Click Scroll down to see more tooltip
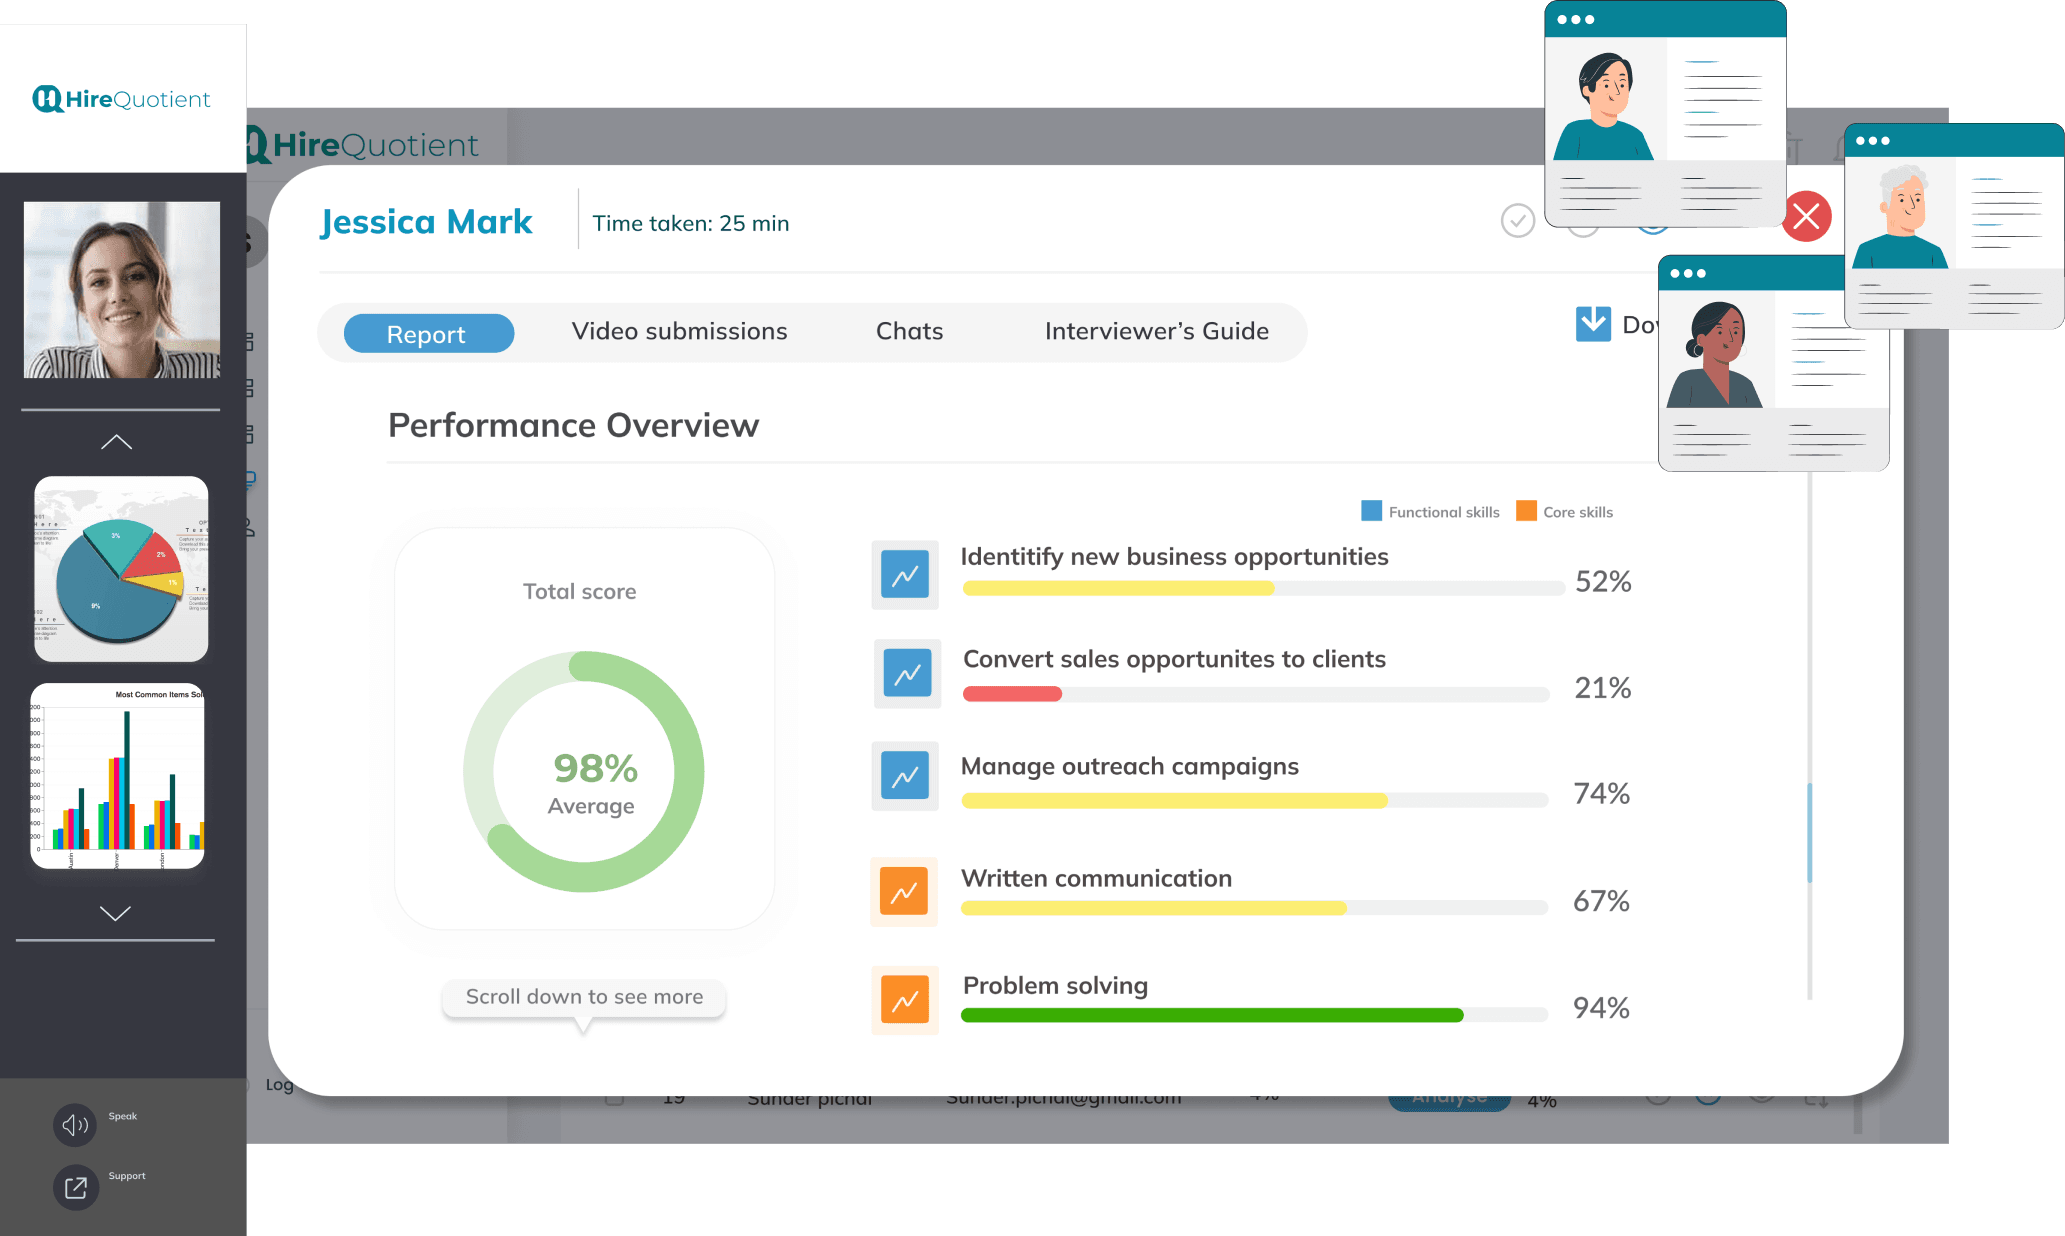Viewport: 2065px width, 1236px height. (584, 997)
